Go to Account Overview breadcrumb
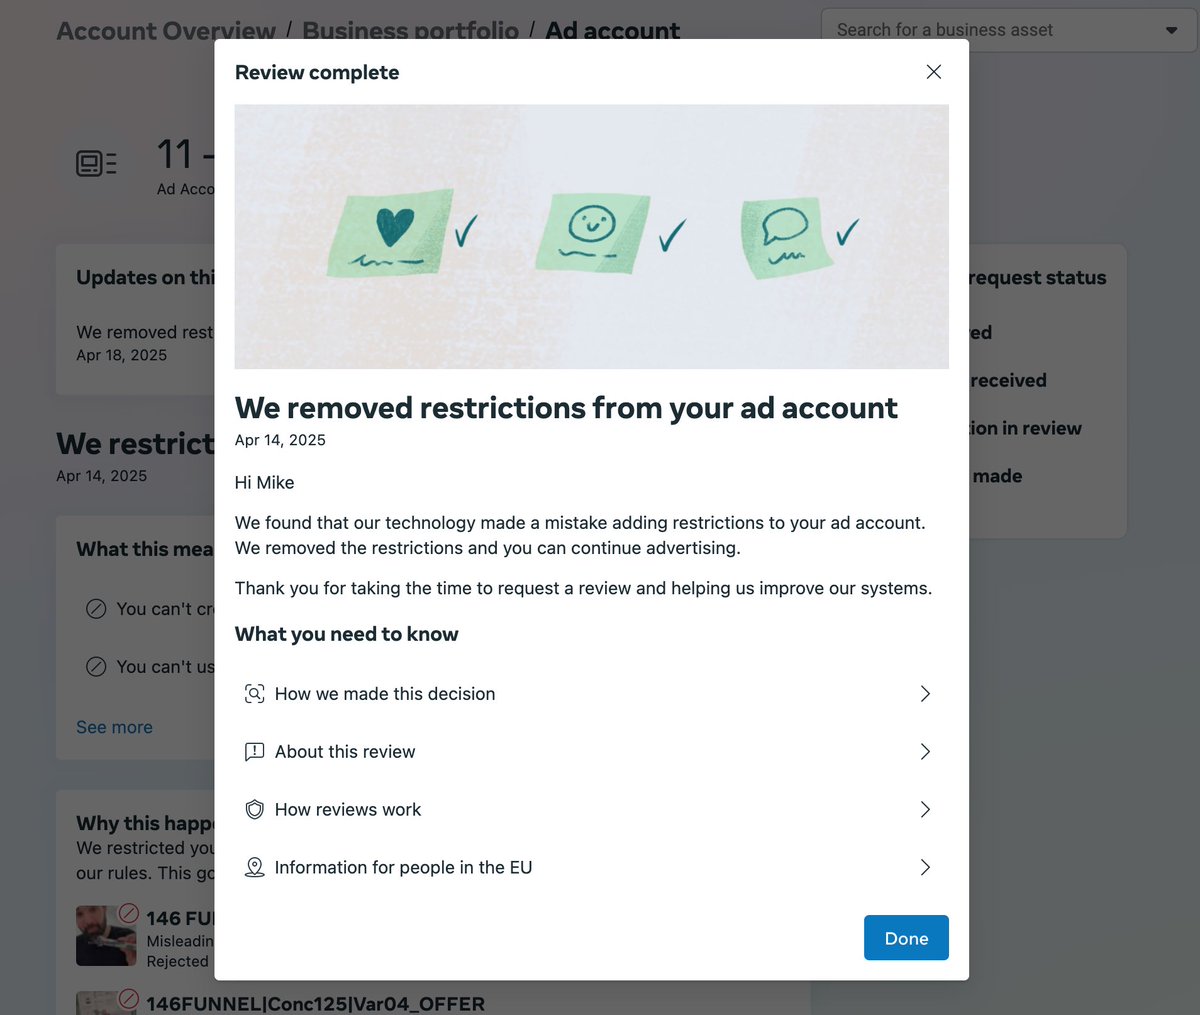 pyautogui.click(x=166, y=31)
